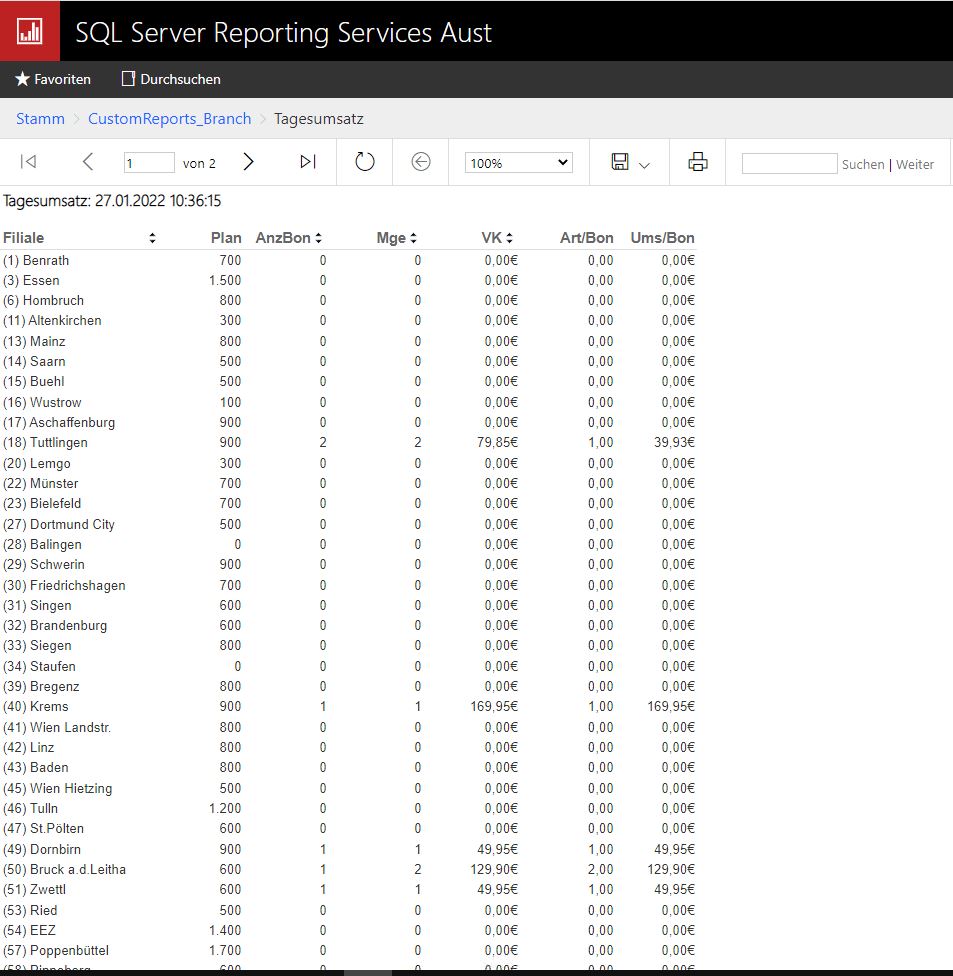The width and height of the screenshot is (953, 976).
Task: Go to first report page
Action: pos(28,162)
